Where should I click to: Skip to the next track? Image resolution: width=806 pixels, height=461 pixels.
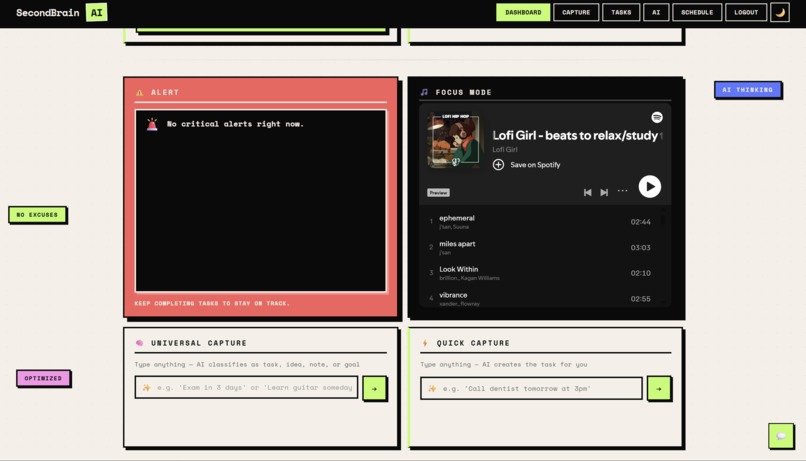tap(604, 192)
